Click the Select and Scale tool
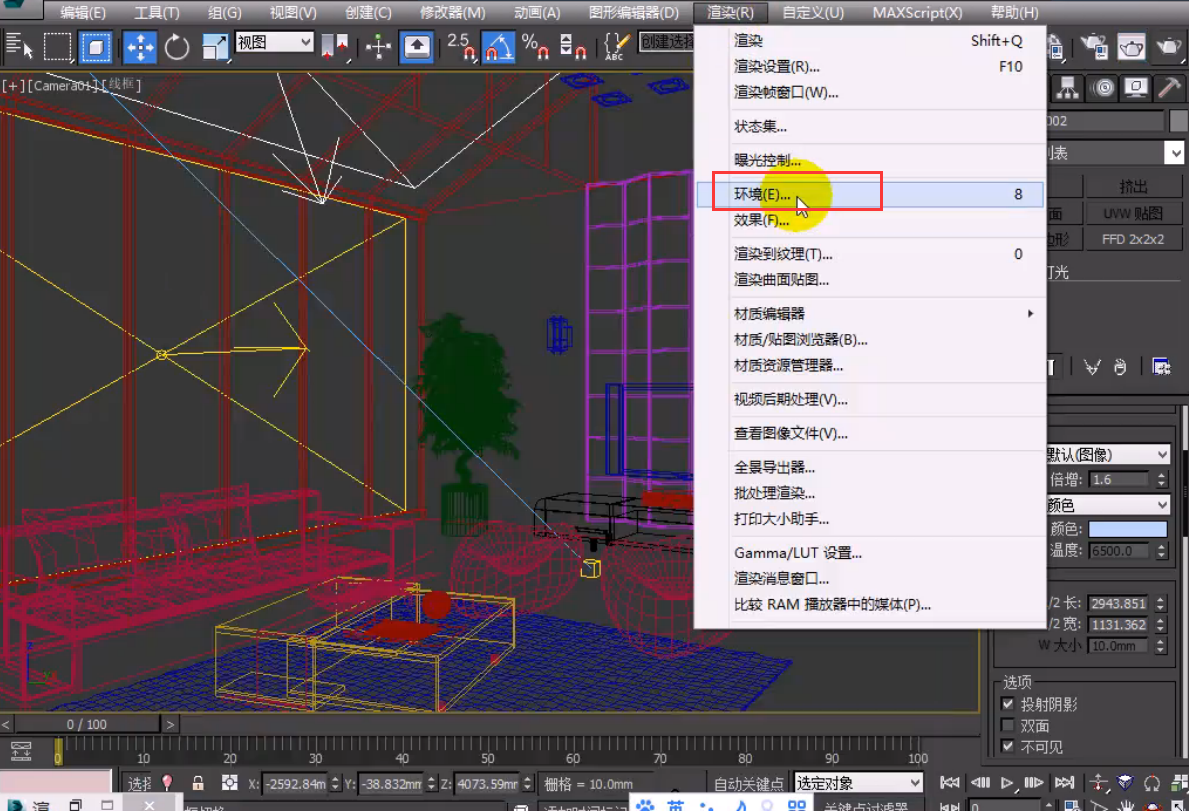 215,46
